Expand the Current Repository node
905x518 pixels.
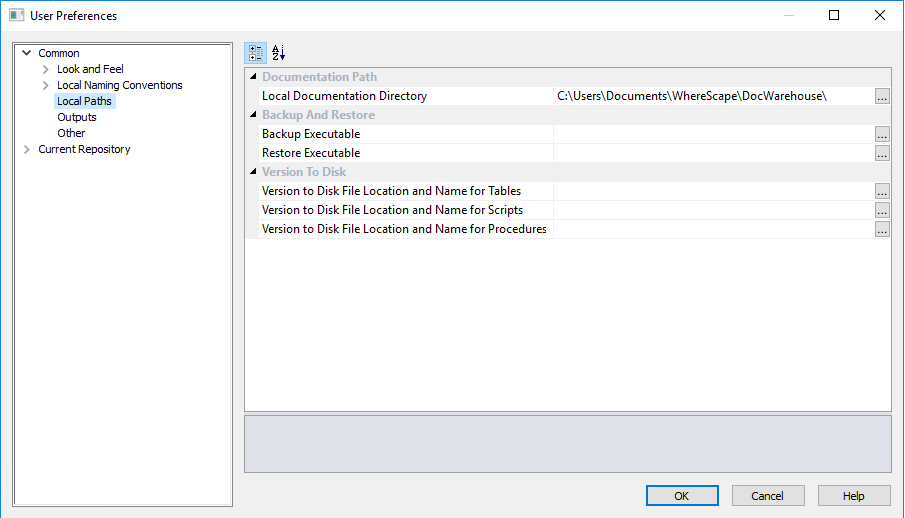point(27,150)
